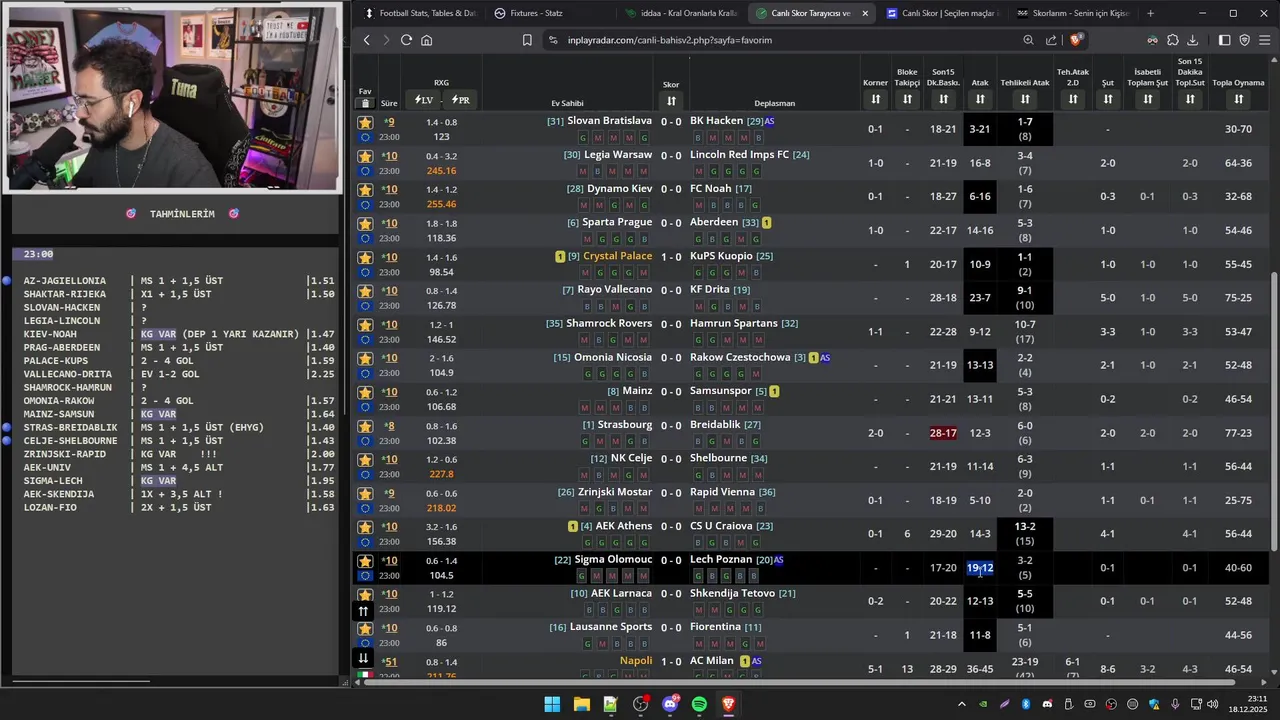Open a new browser tab
The height and width of the screenshot is (720, 1280).
[1150, 13]
